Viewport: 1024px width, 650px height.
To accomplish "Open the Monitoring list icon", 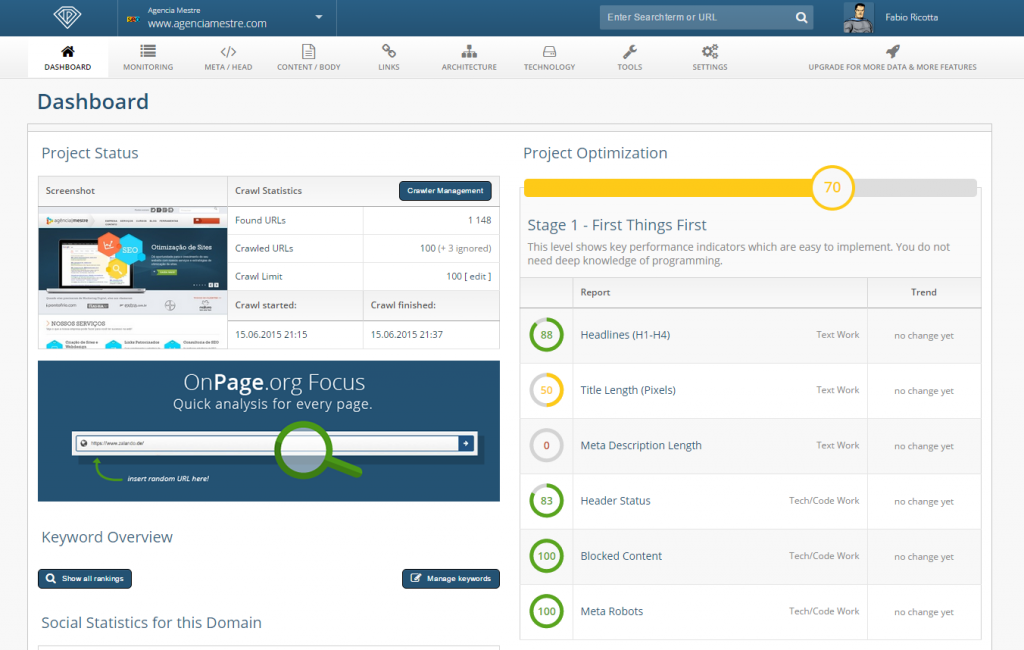I will (x=148, y=51).
